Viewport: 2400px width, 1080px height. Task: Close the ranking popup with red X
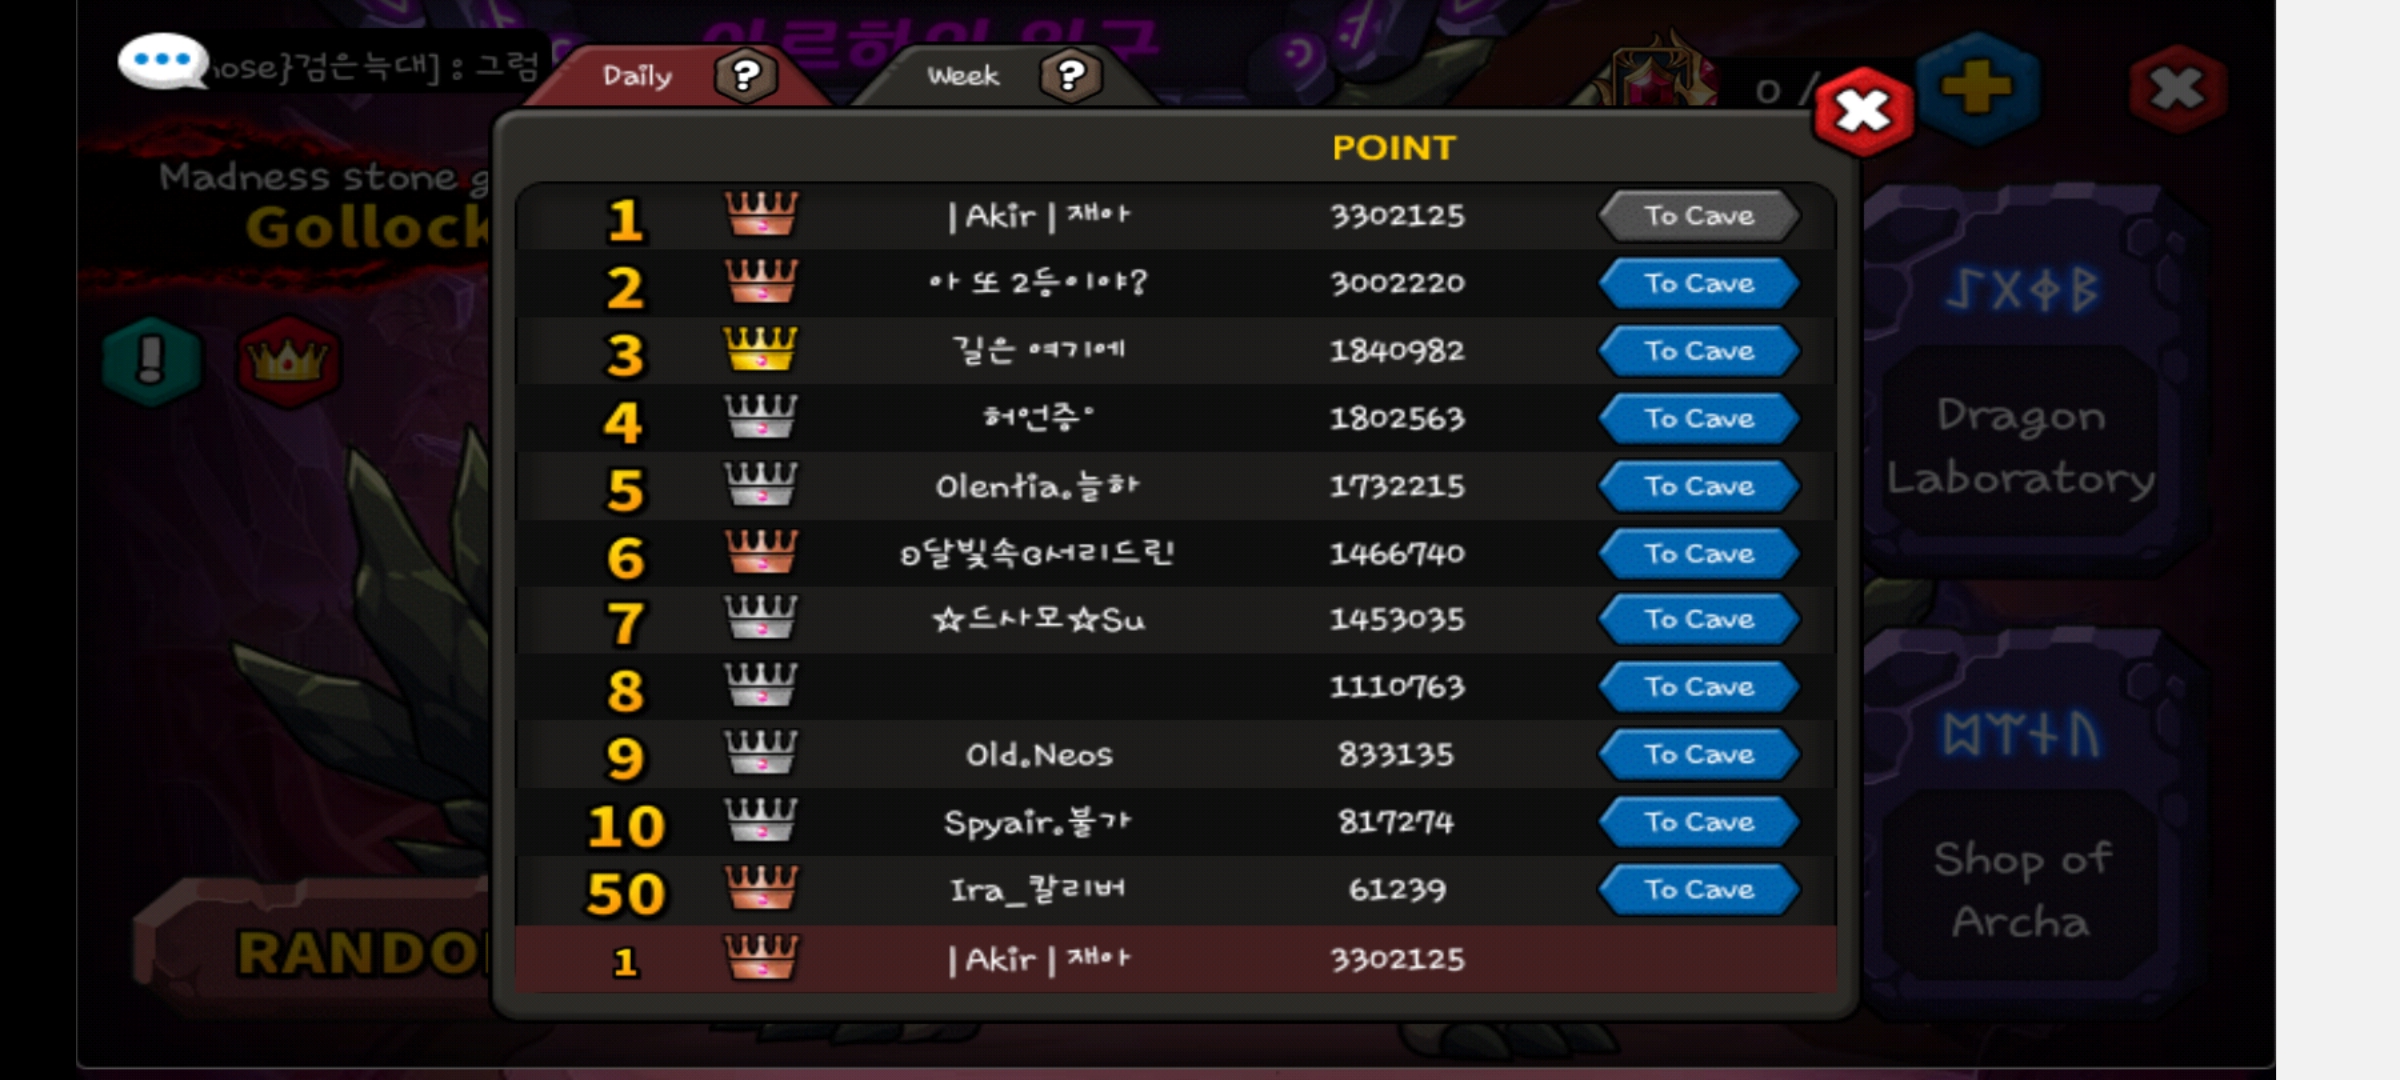[x=1863, y=111]
